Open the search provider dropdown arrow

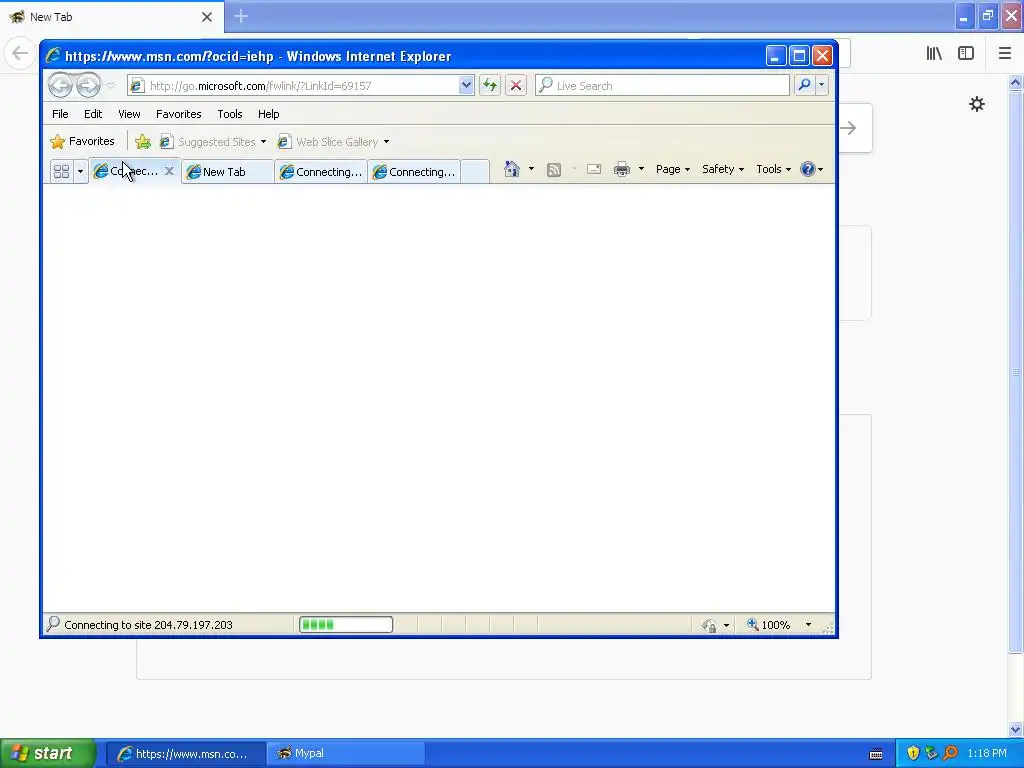[x=822, y=86]
